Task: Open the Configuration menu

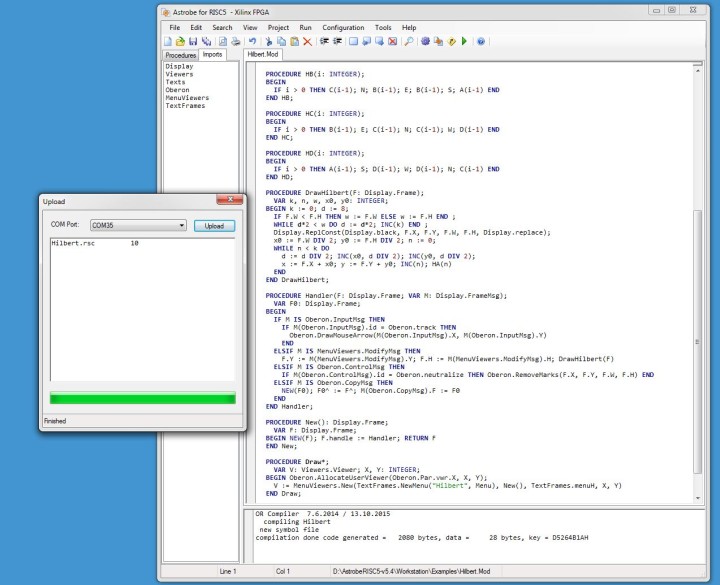Action: coord(343,28)
